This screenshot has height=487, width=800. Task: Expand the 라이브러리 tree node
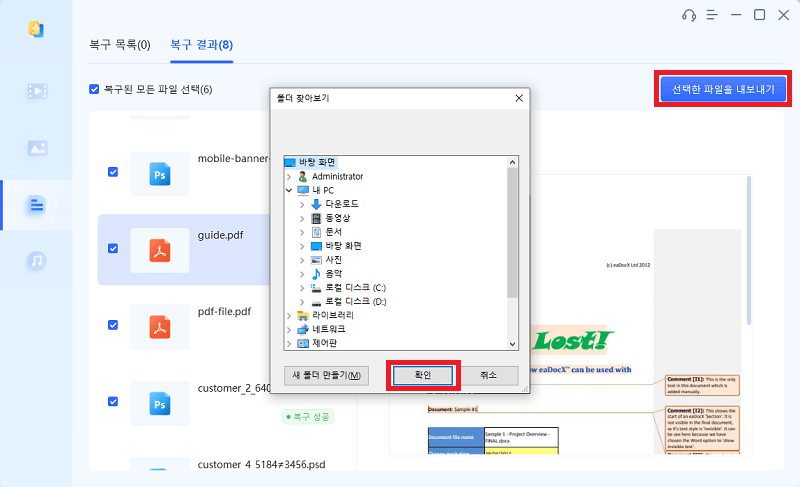[289, 316]
